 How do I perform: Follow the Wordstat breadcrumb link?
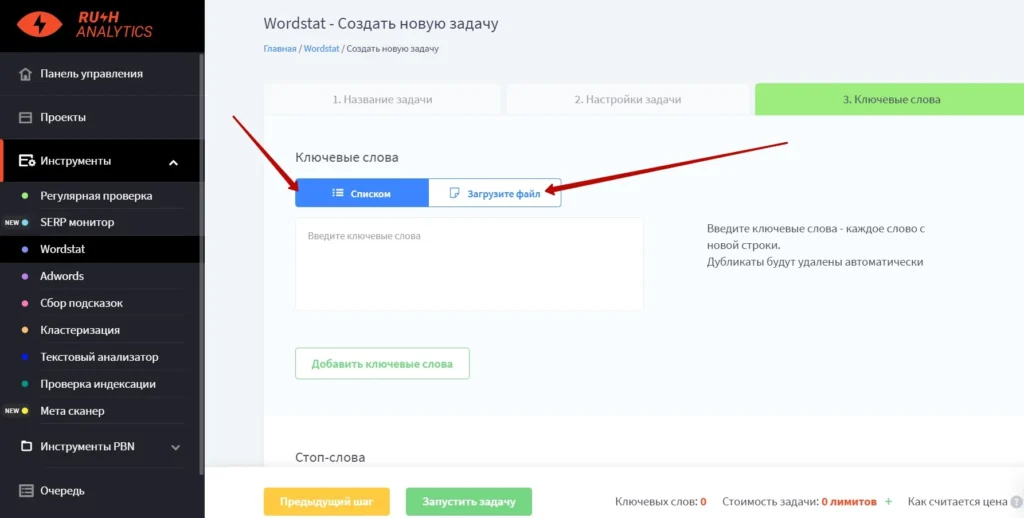point(321,49)
